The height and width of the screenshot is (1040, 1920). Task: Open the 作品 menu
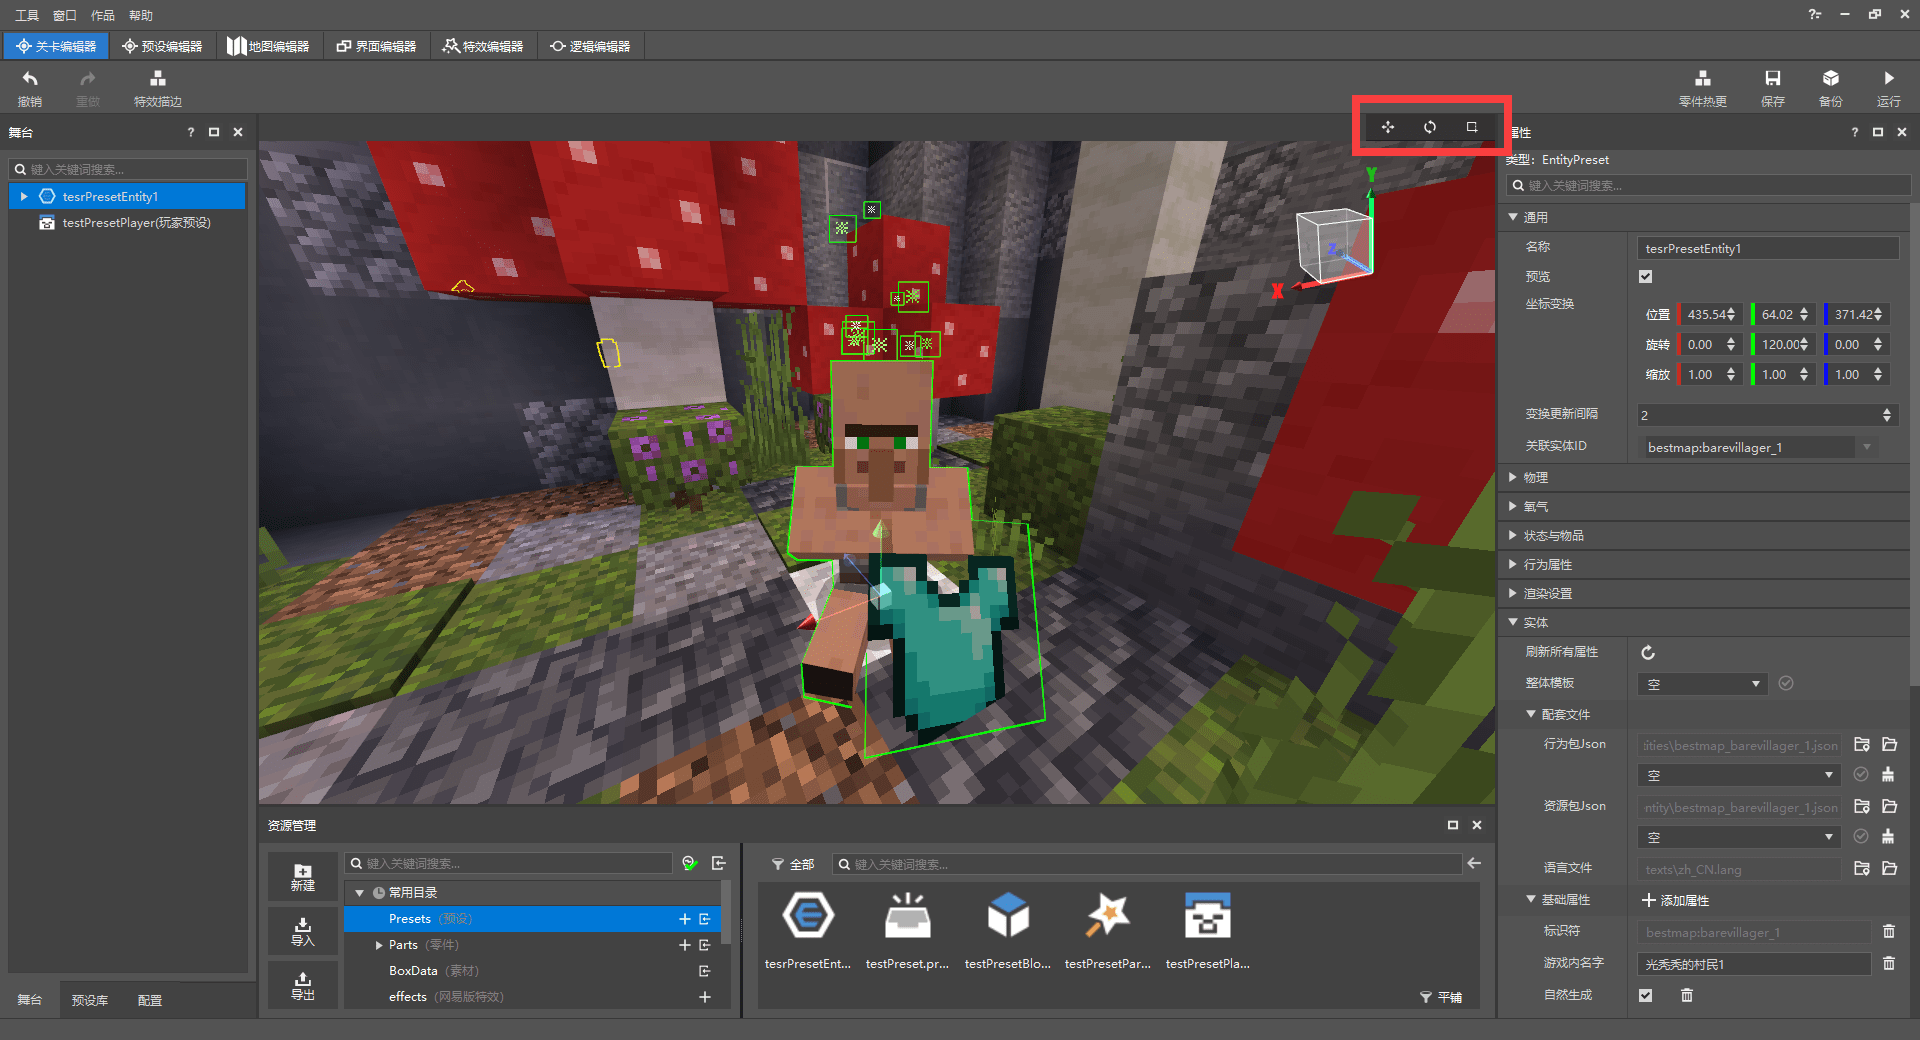pos(103,15)
